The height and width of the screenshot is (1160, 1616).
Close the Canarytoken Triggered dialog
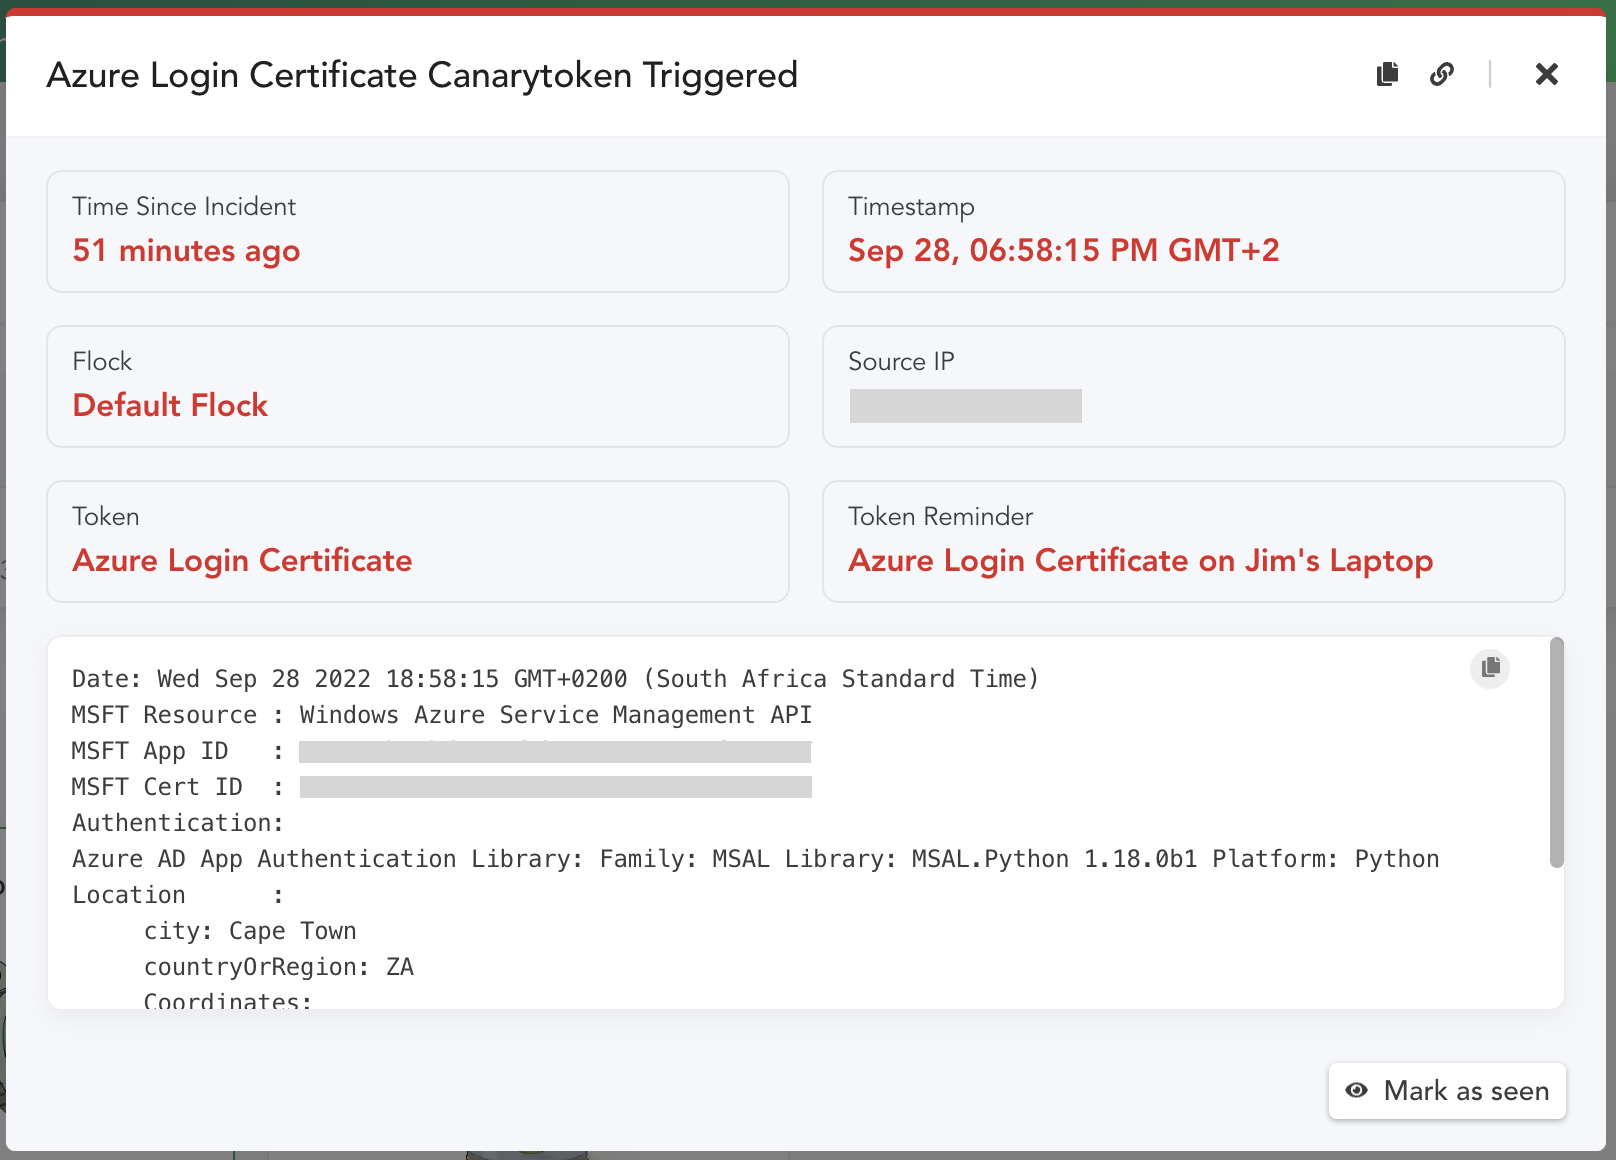[1546, 74]
